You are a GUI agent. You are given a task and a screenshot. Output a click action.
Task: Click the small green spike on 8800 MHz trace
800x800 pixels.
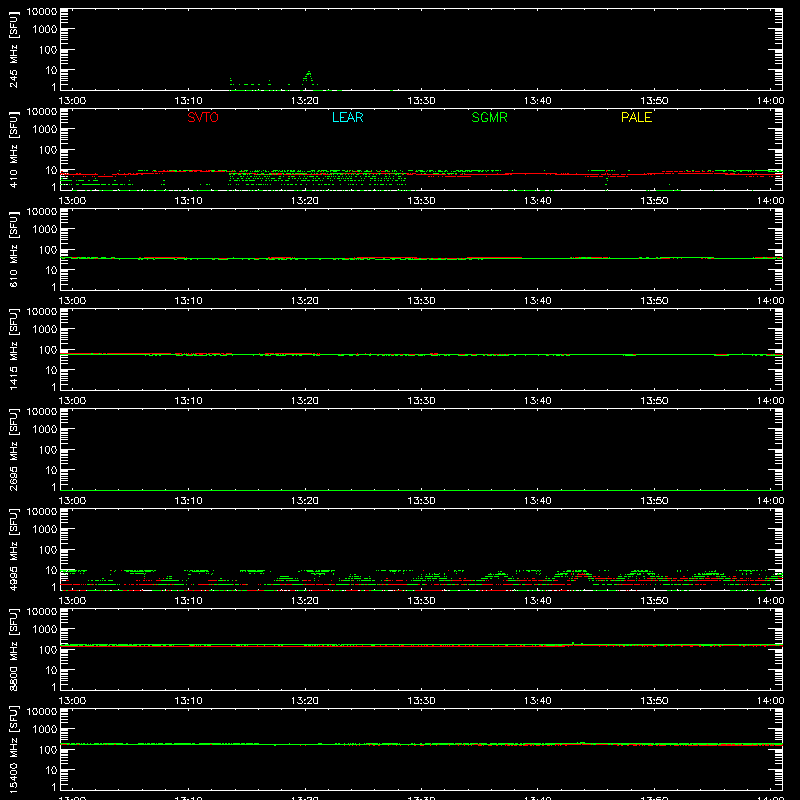573,643
